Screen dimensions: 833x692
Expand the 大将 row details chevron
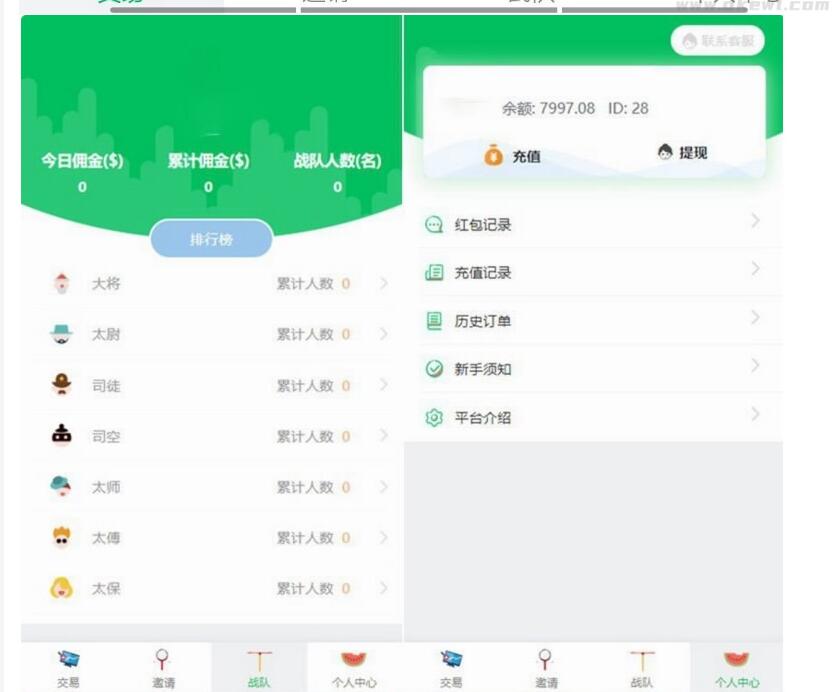click(381, 284)
